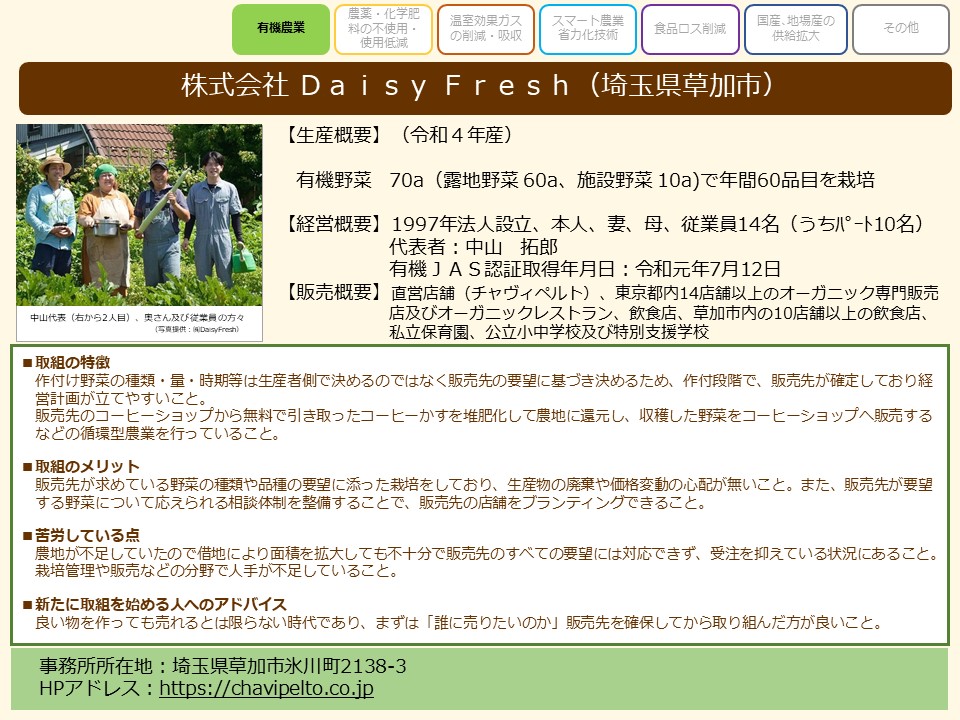Select the 有機農業 green tab
This screenshot has height=720, width=960.
(281, 29)
